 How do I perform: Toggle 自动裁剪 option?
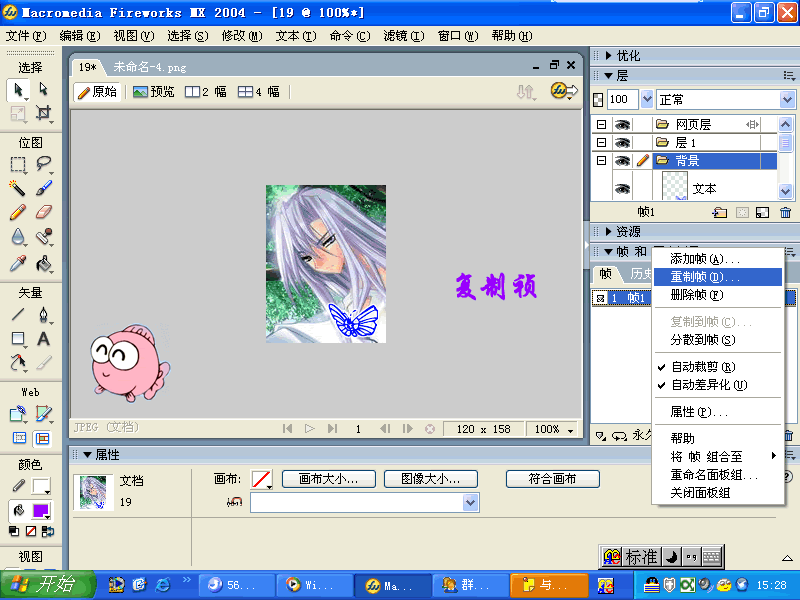pyautogui.click(x=703, y=367)
